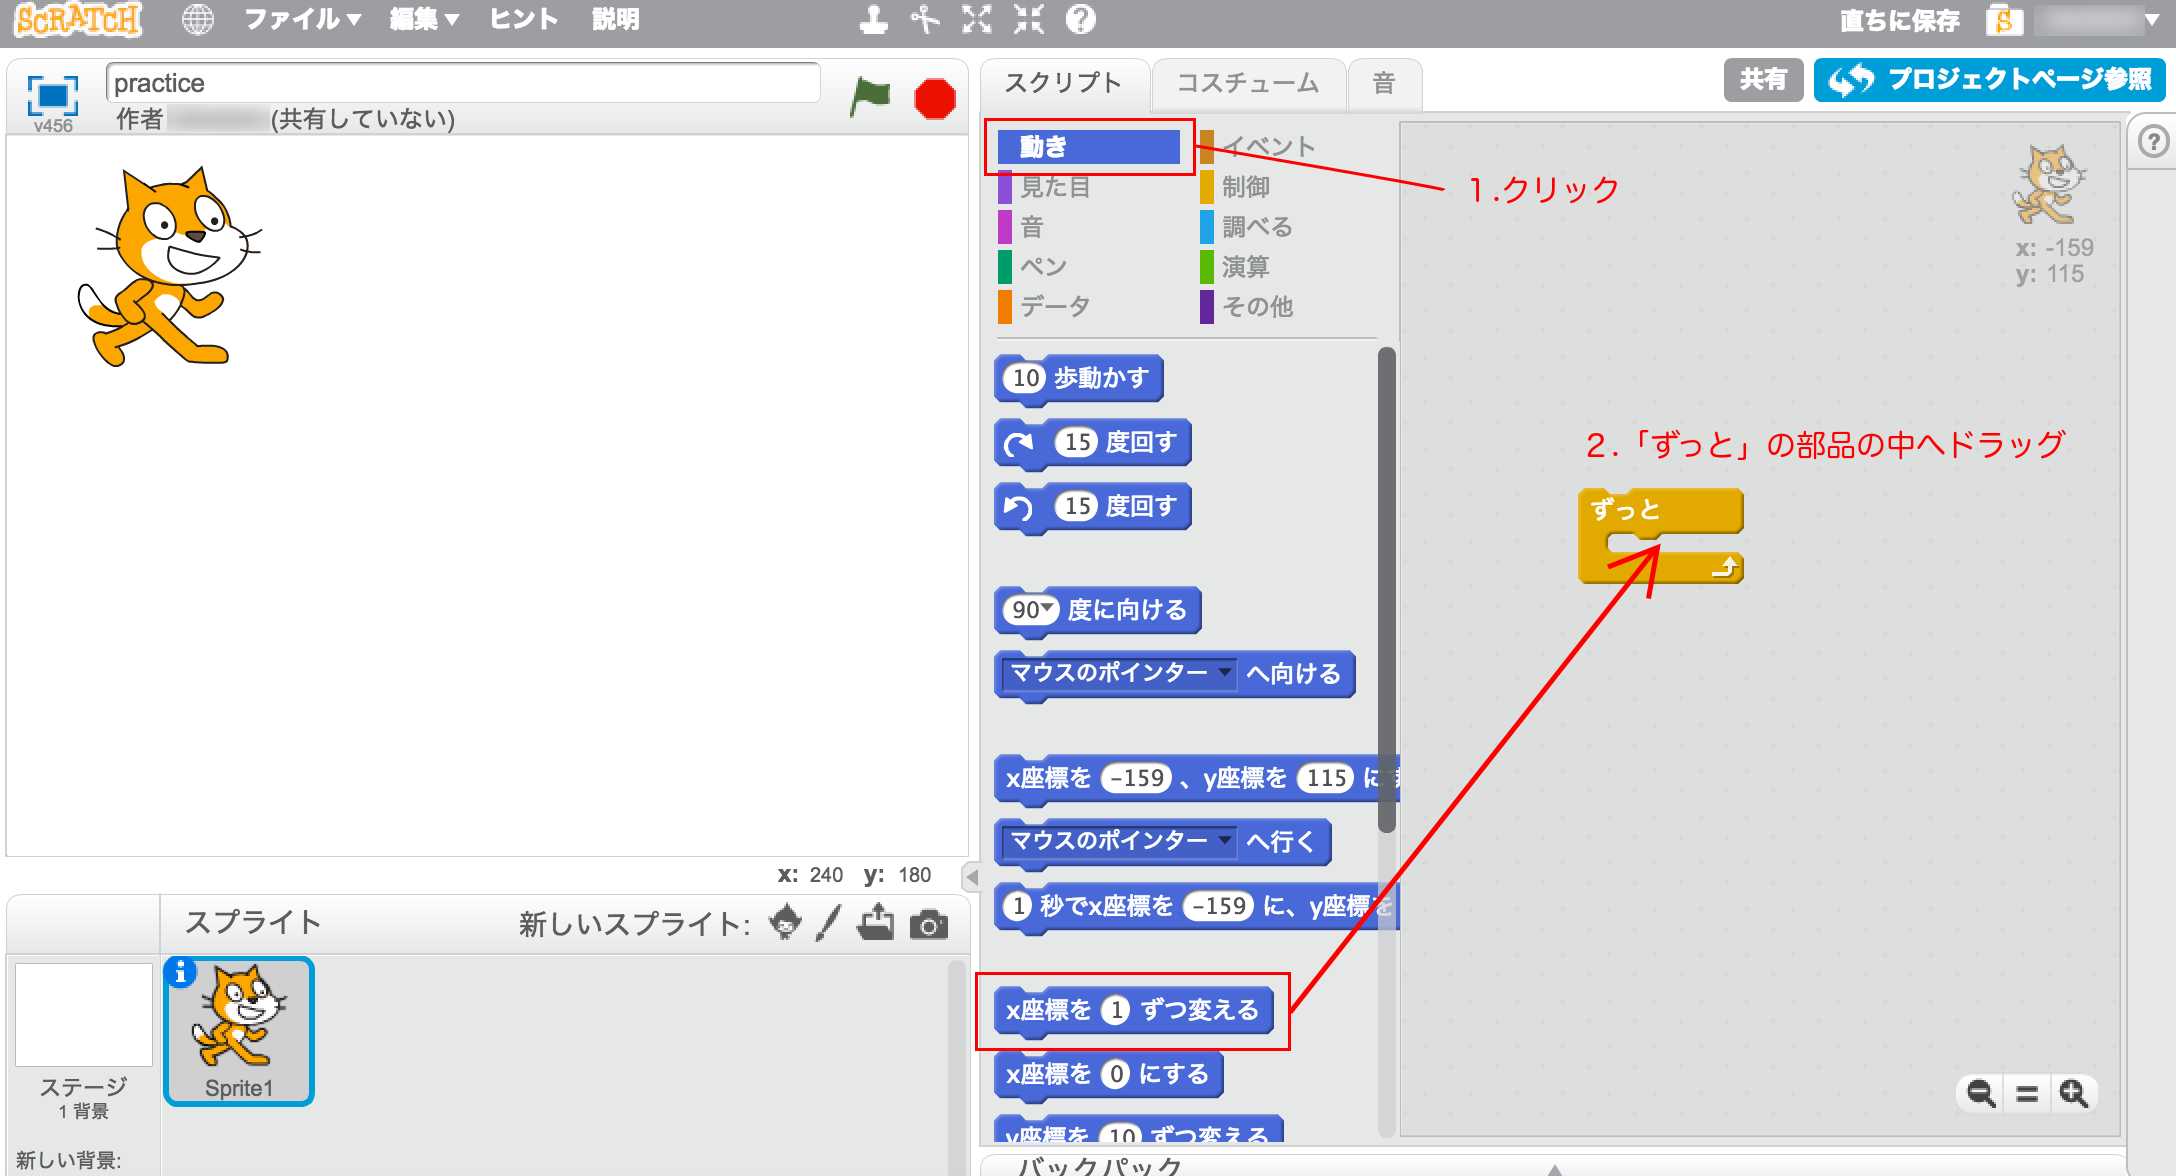Take new sprite photo with camera icon
Image resolution: width=2176 pixels, height=1176 pixels.
(929, 925)
